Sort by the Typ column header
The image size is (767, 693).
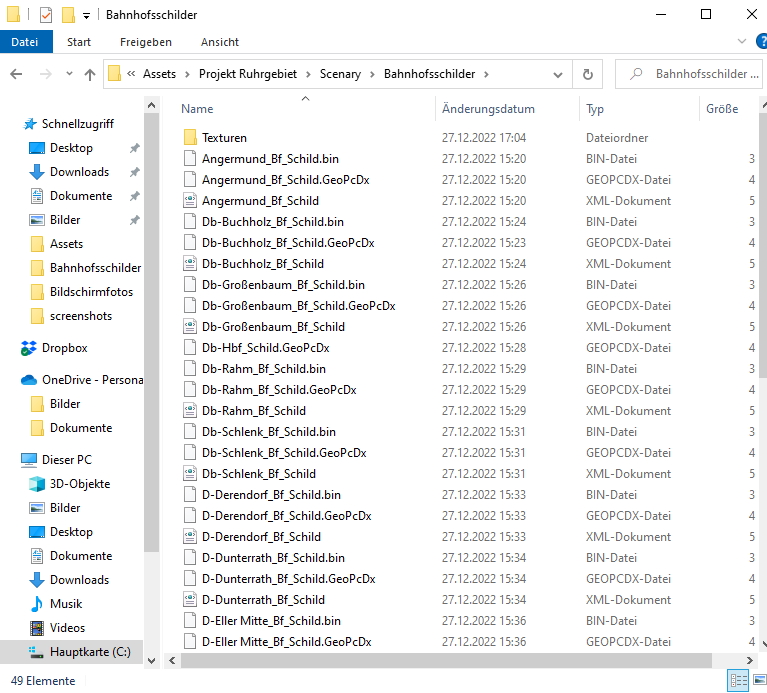pos(595,109)
